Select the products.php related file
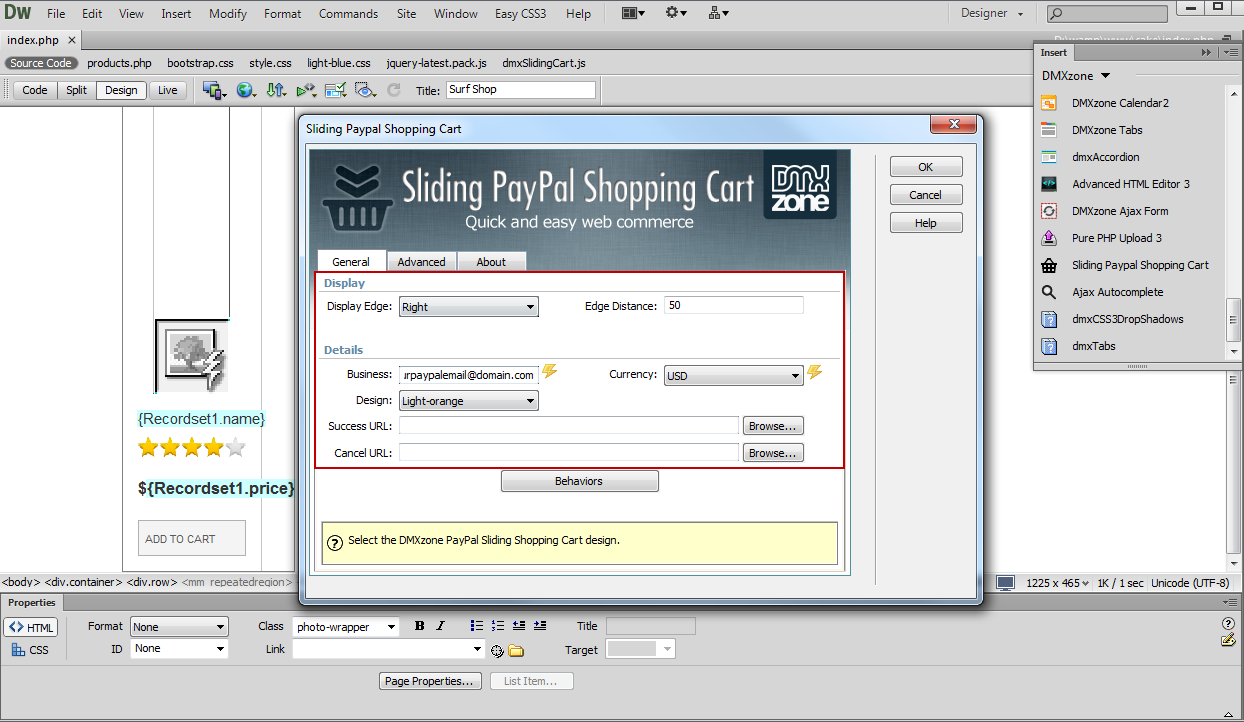 119,63
